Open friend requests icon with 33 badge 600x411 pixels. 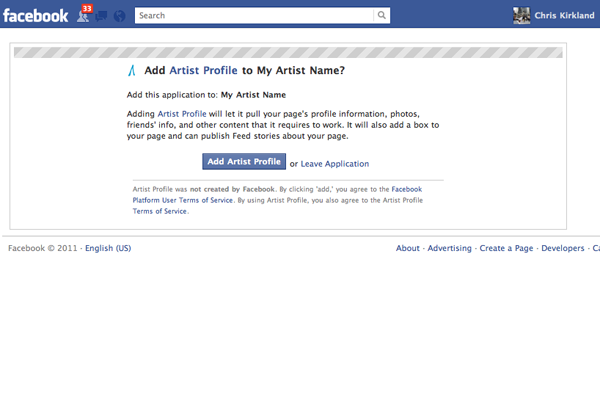pyautogui.click(x=83, y=16)
